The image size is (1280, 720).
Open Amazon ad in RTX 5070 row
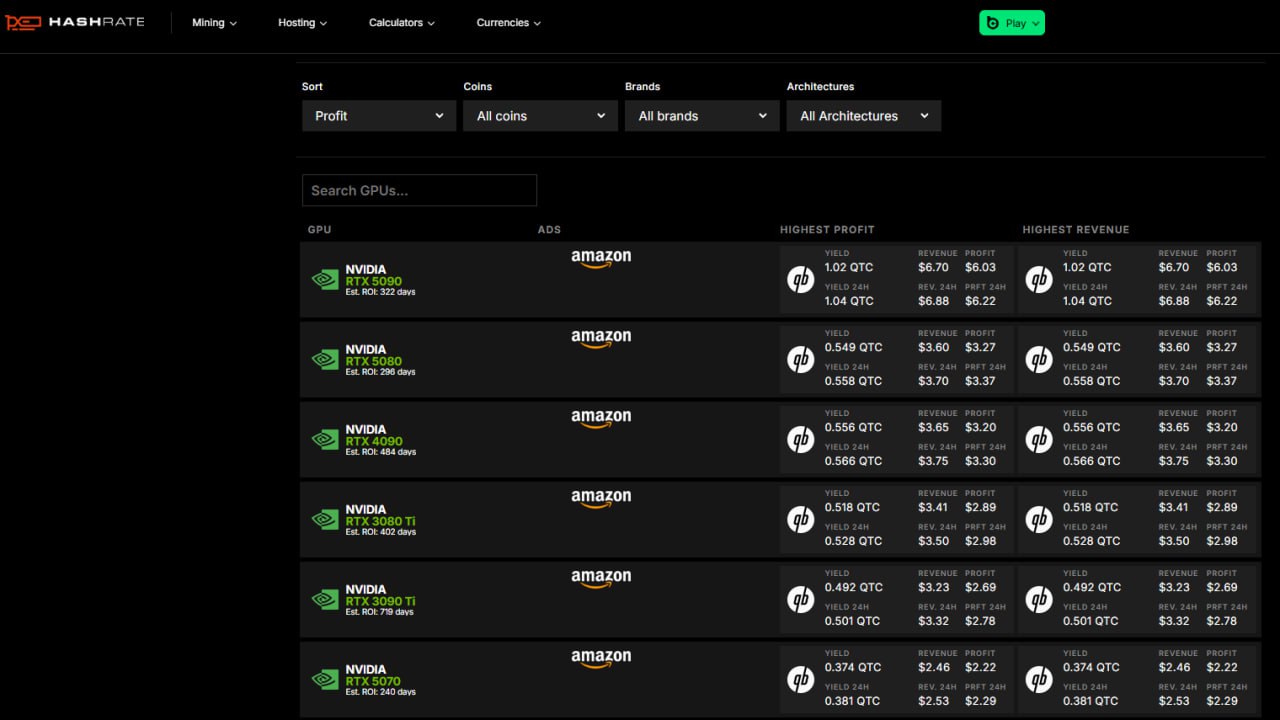pyautogui.click(x=601, y=659)
